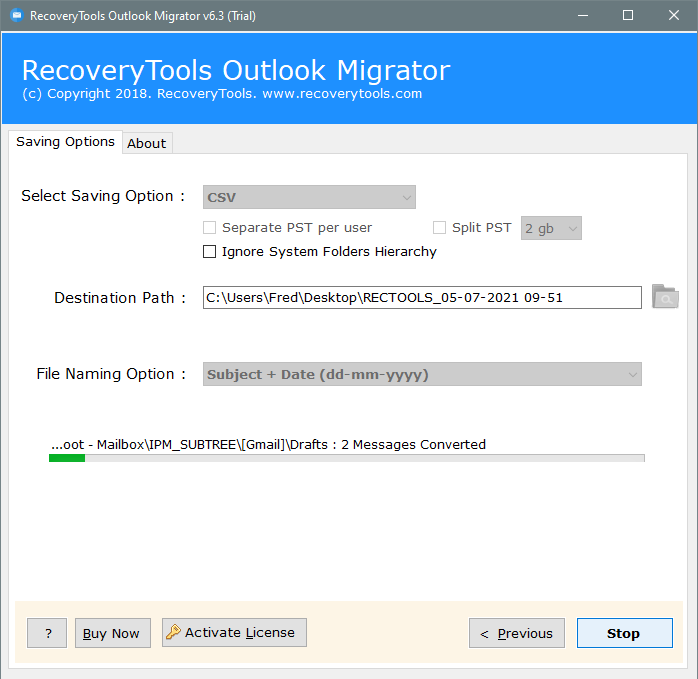Click the key icon on Activate License
This screenshot has height=679, width=698.
(173, 632)
